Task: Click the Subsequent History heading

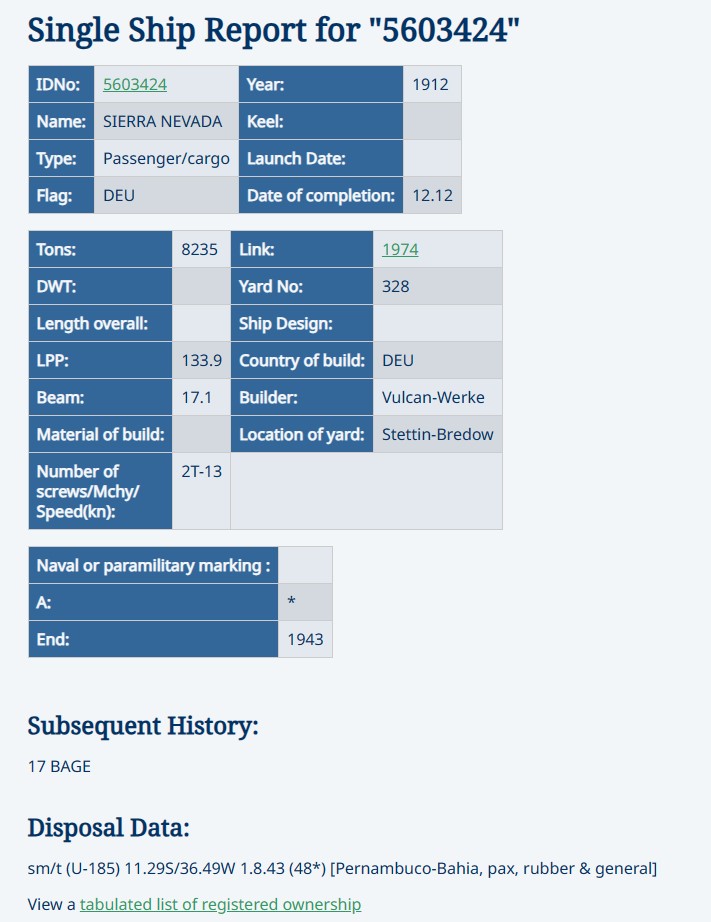Action: [x=143, y=726]
